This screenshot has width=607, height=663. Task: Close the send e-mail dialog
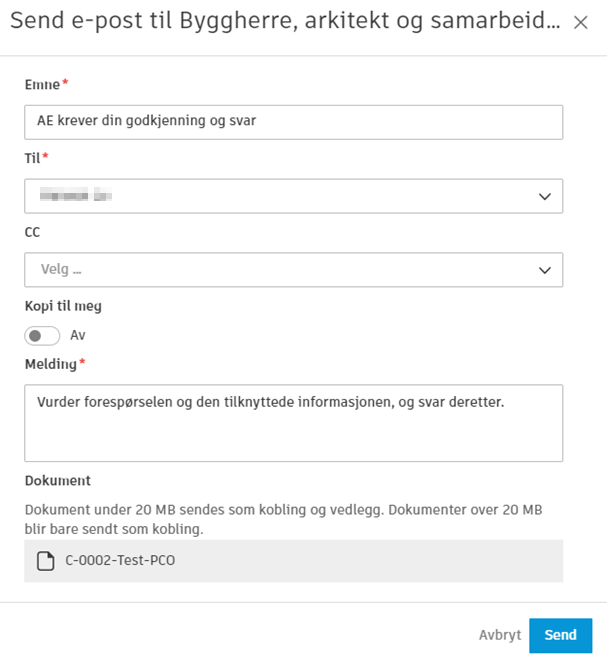pos(580,22)
